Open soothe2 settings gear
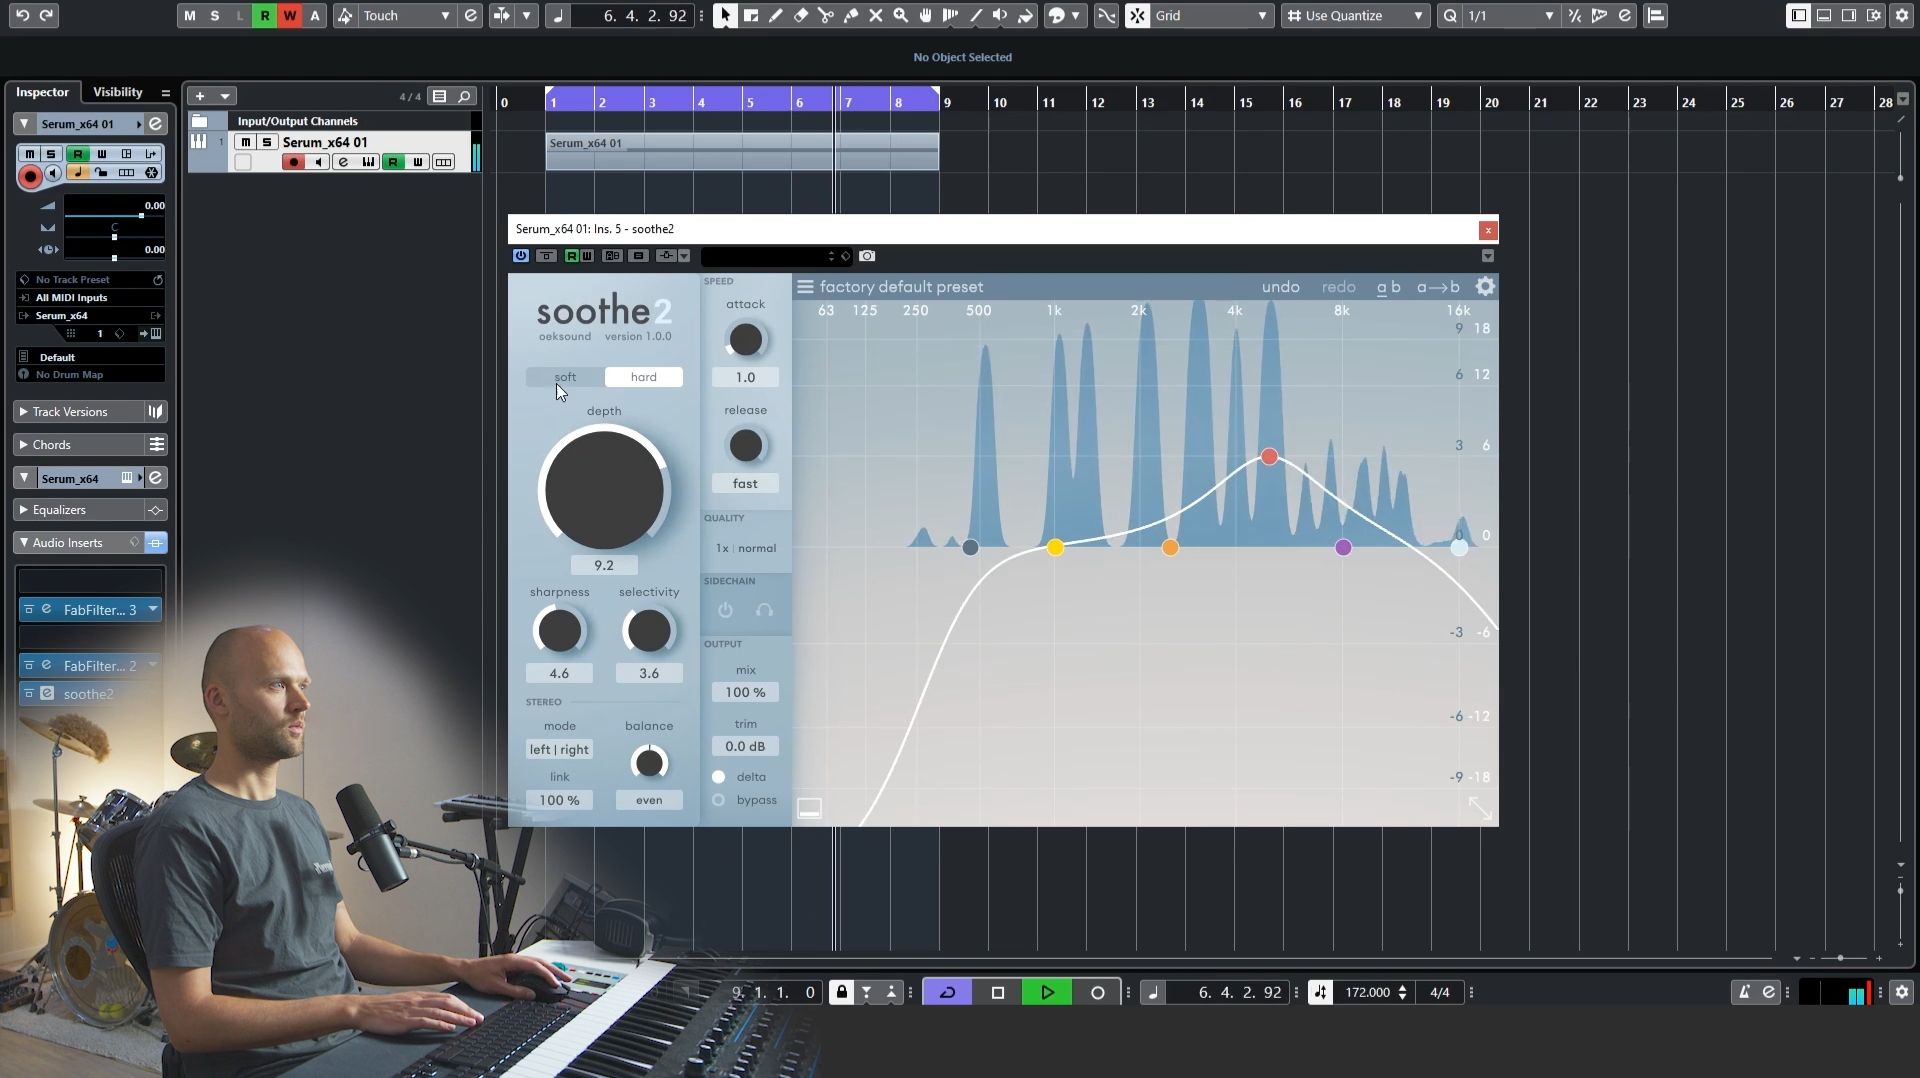The width and height of the screenshot is (1920, 1078). (x=1485, y=287)
